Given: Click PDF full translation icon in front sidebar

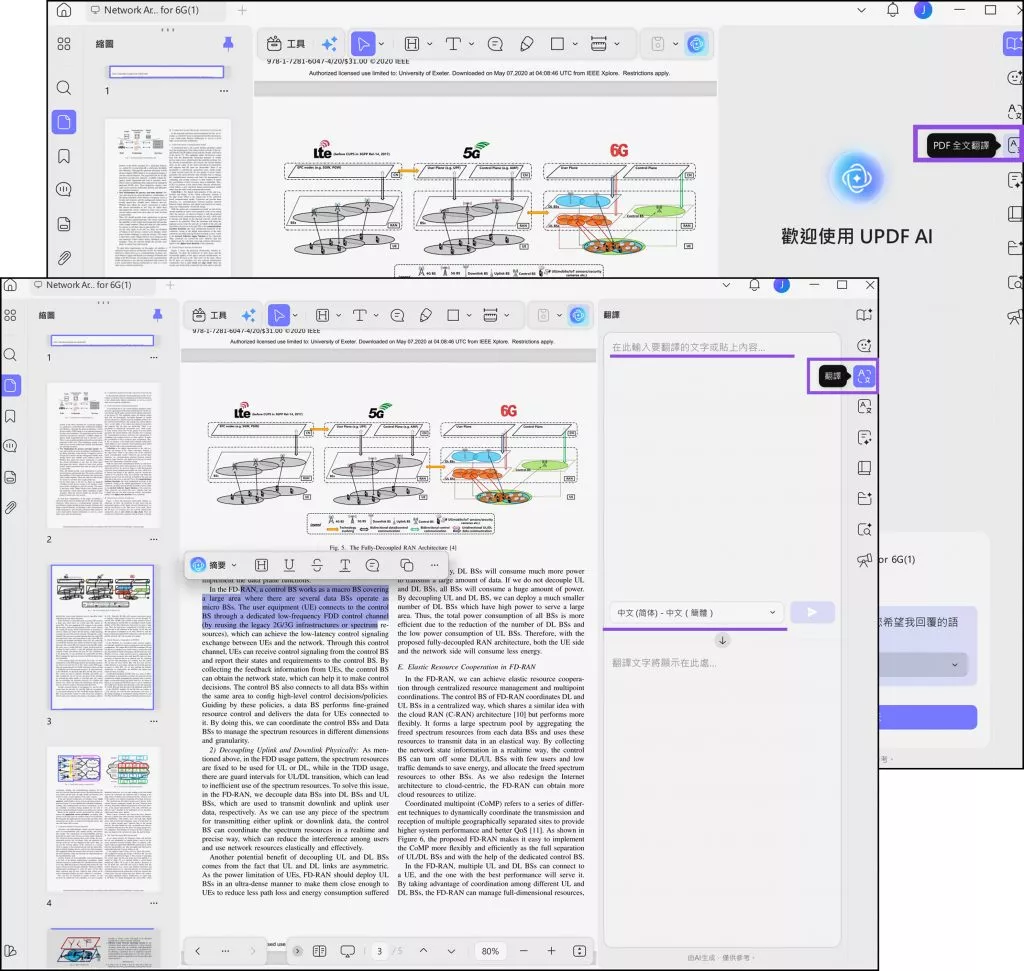Looking at the screenshot, I should point(864,406).
